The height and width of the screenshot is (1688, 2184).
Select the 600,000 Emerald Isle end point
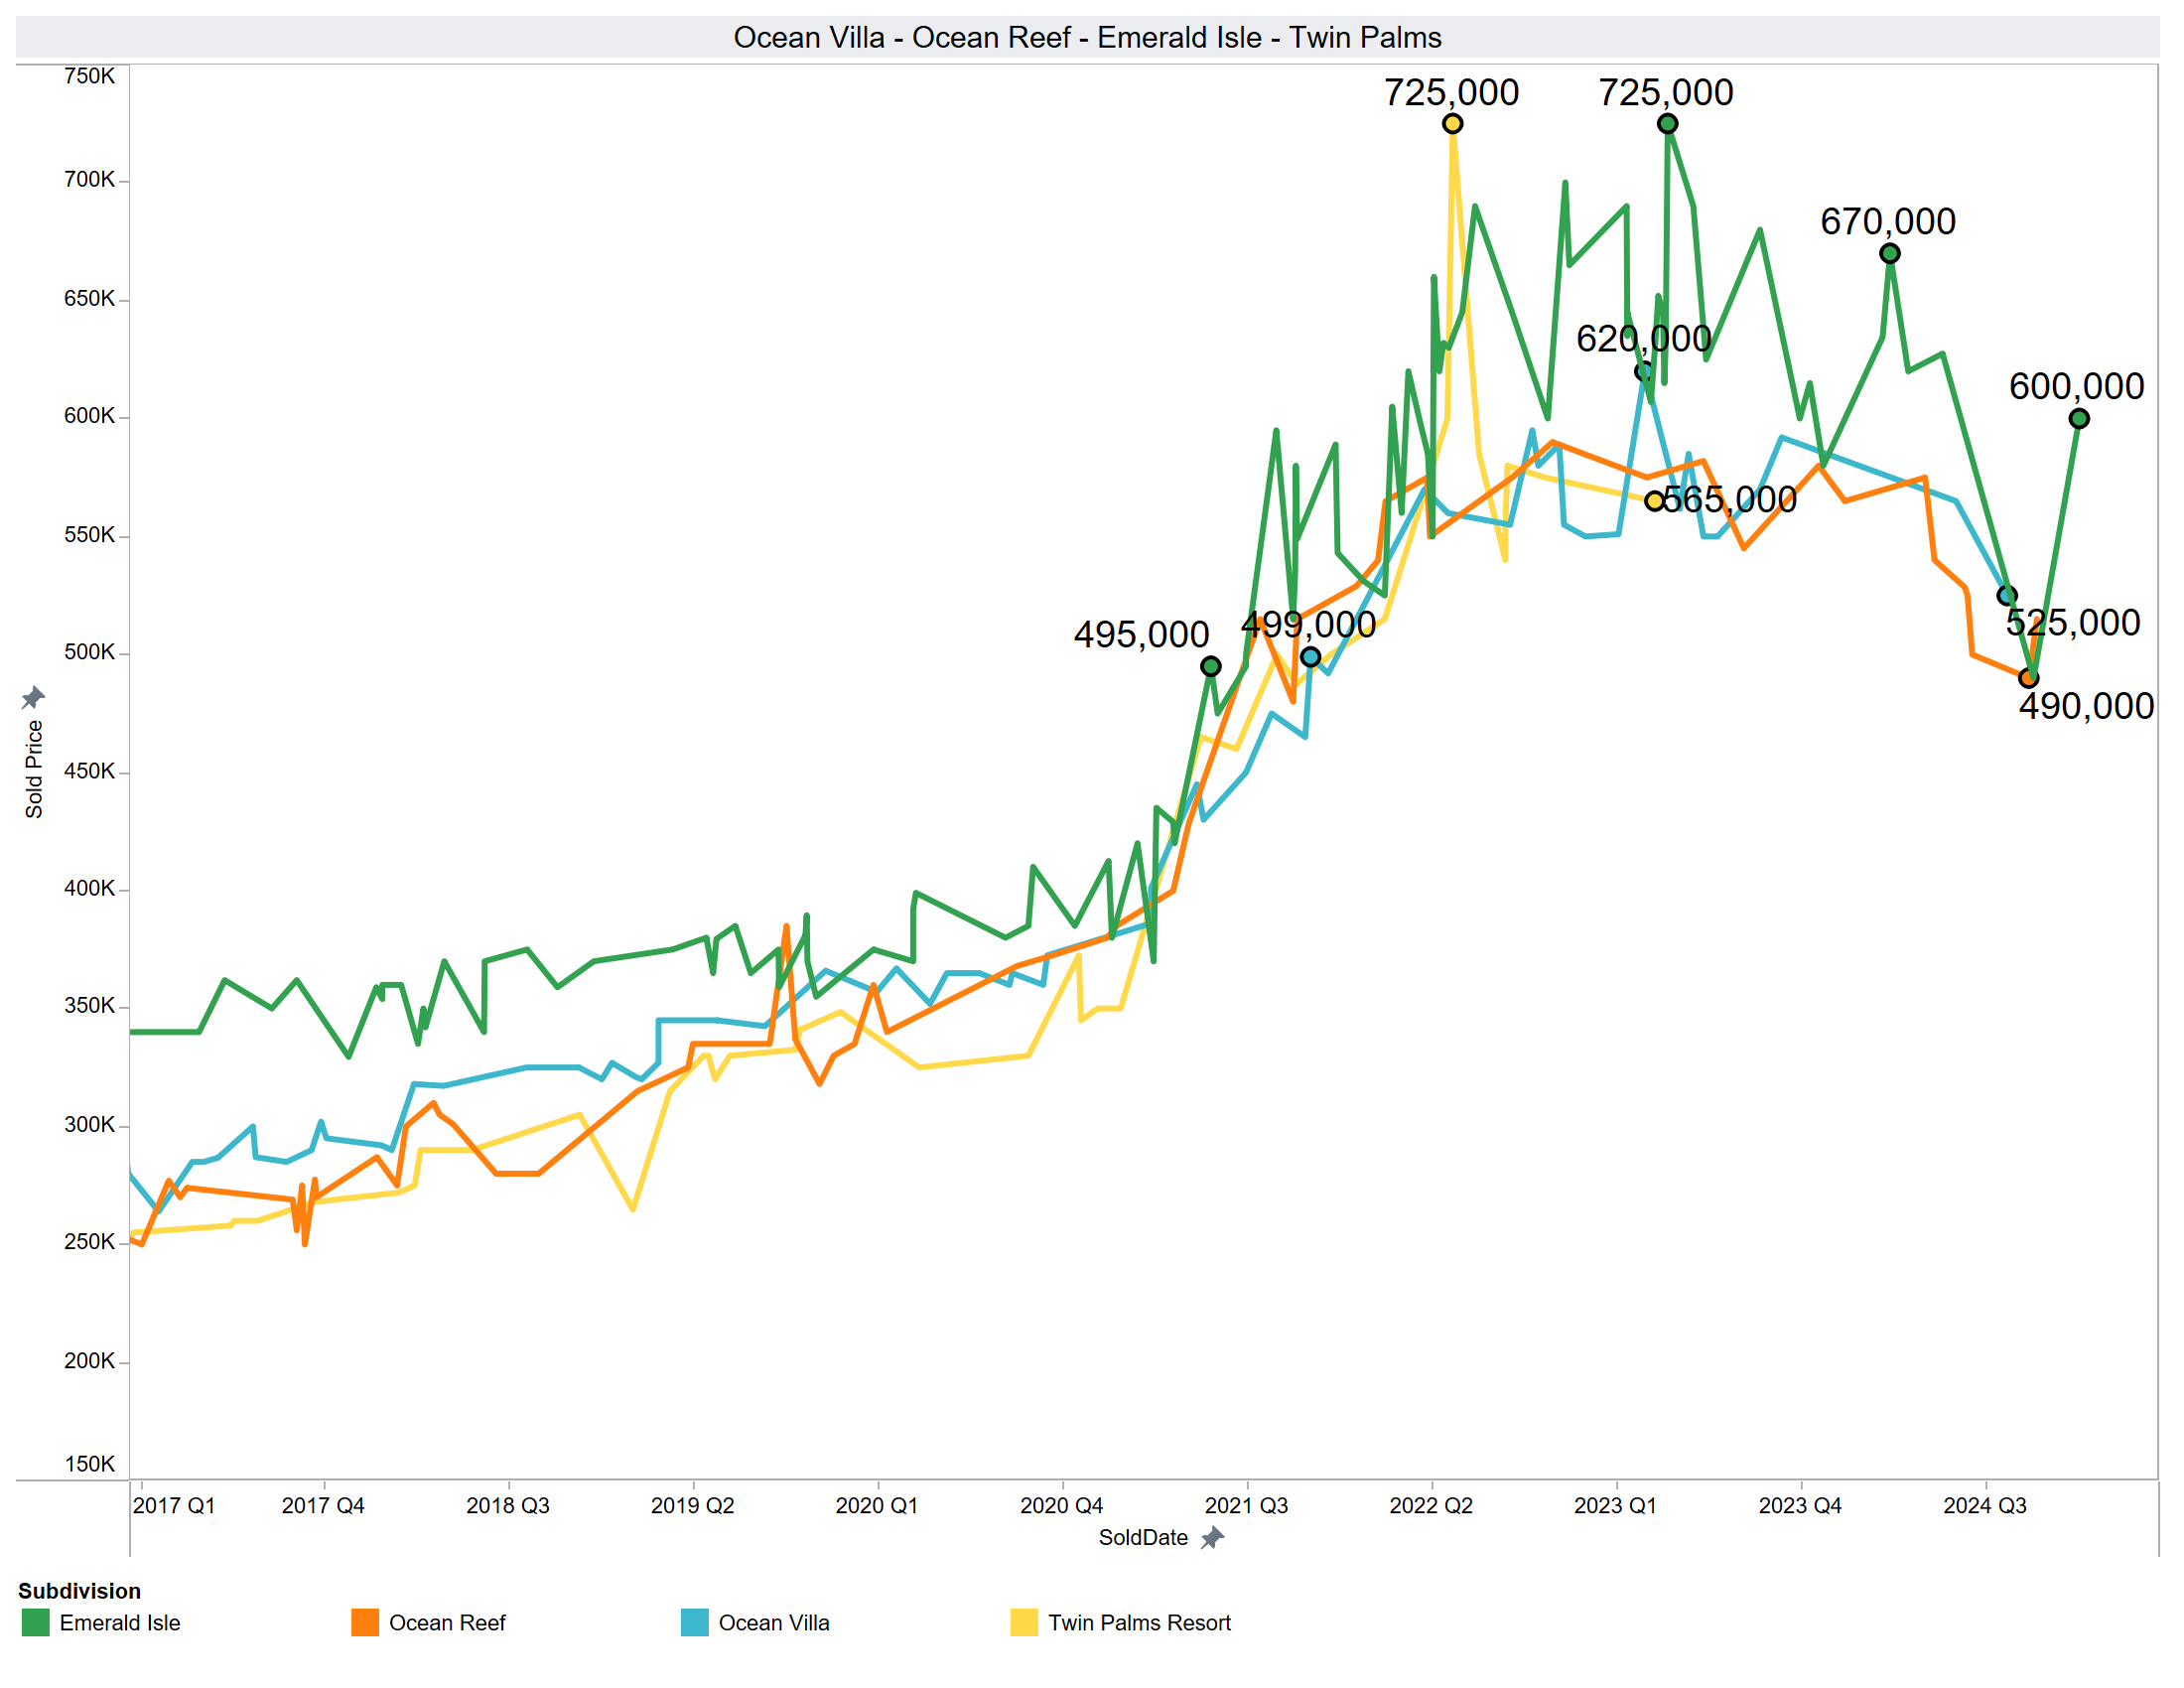[x=2079, y=419]
